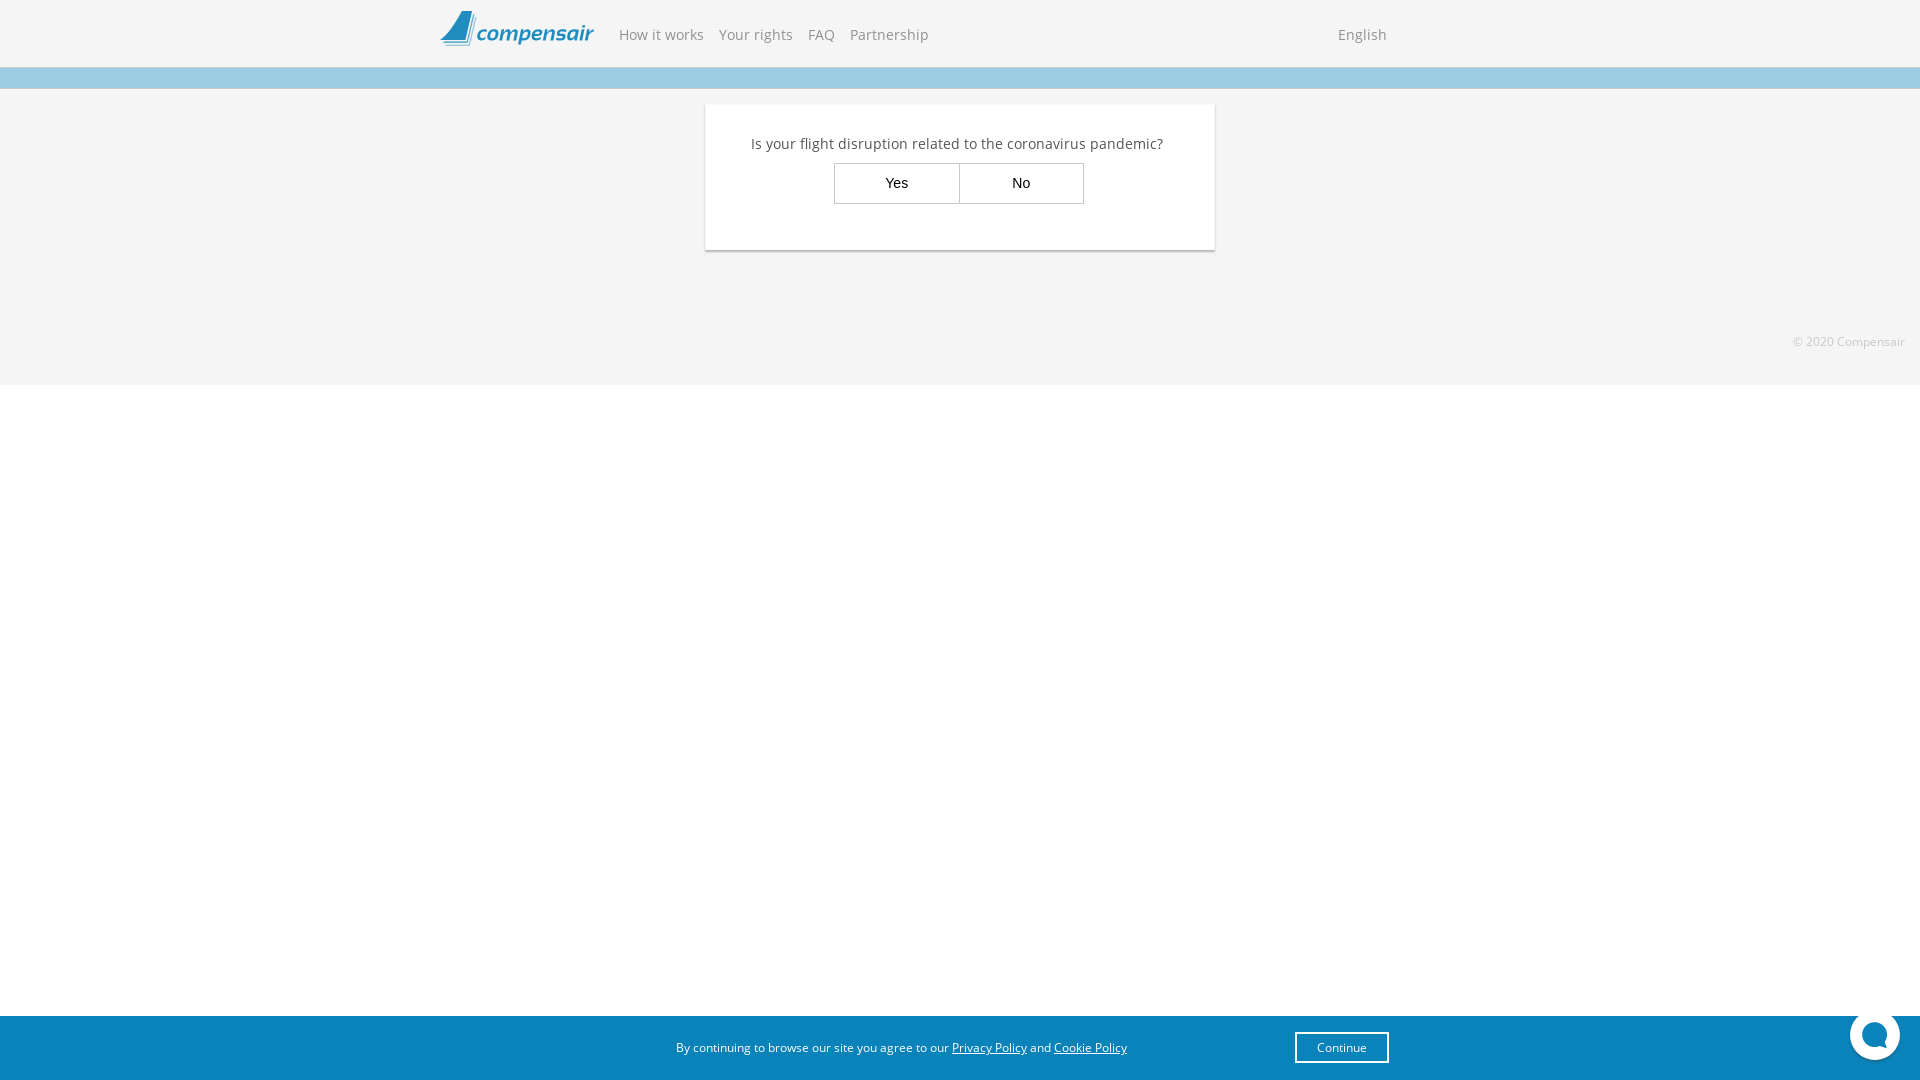The width and height of the screenshot is (1920, 1080).
Task: Click Continue in the cookie banner
Action: tap(1341, 1048)
